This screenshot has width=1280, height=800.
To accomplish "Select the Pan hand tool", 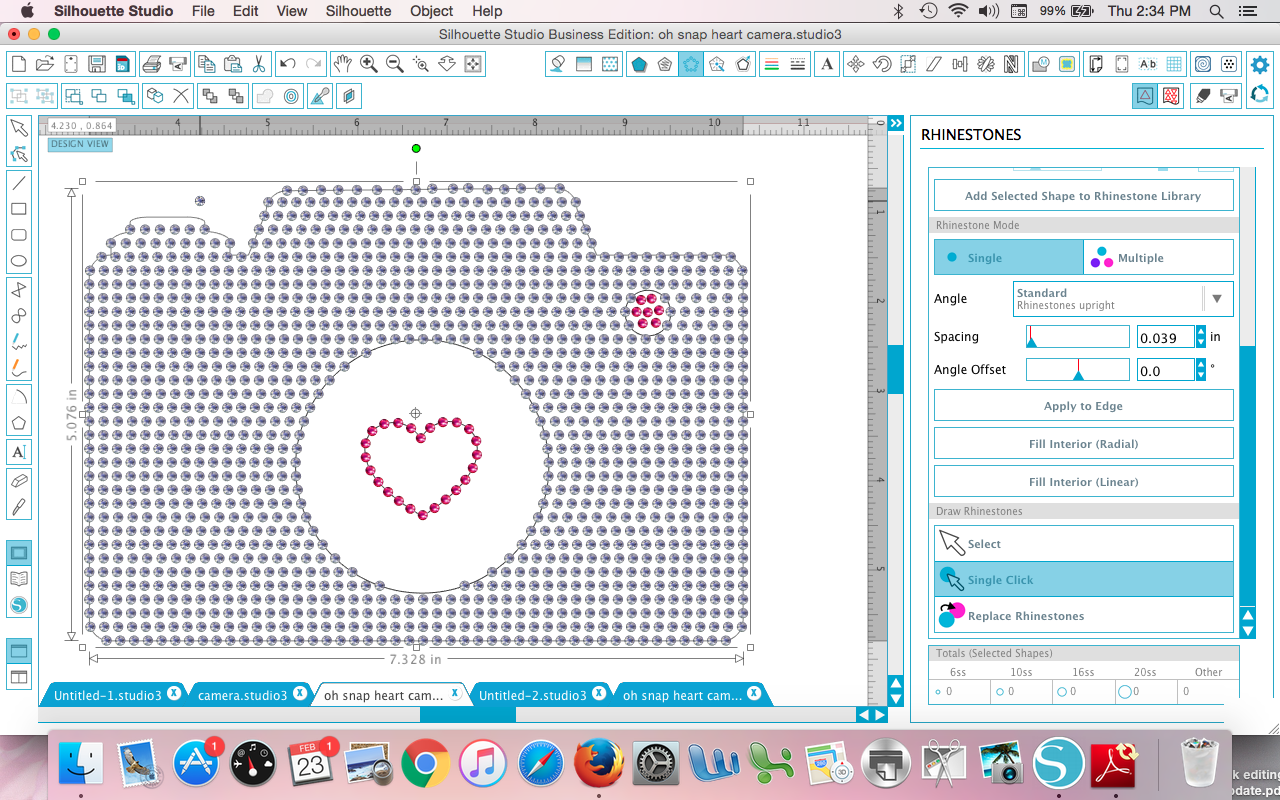I will 342,65.
